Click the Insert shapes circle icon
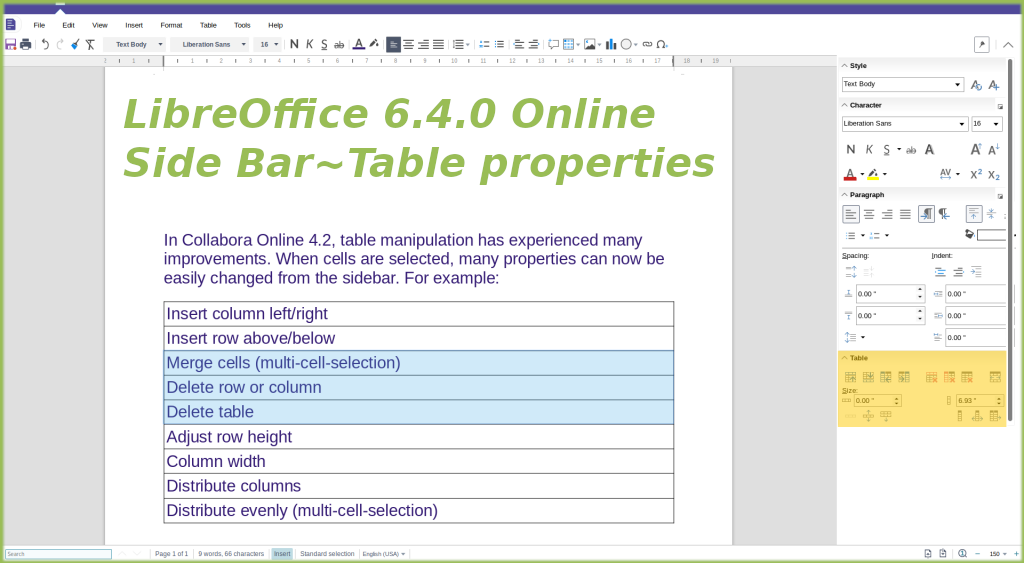 coord(626,44)
